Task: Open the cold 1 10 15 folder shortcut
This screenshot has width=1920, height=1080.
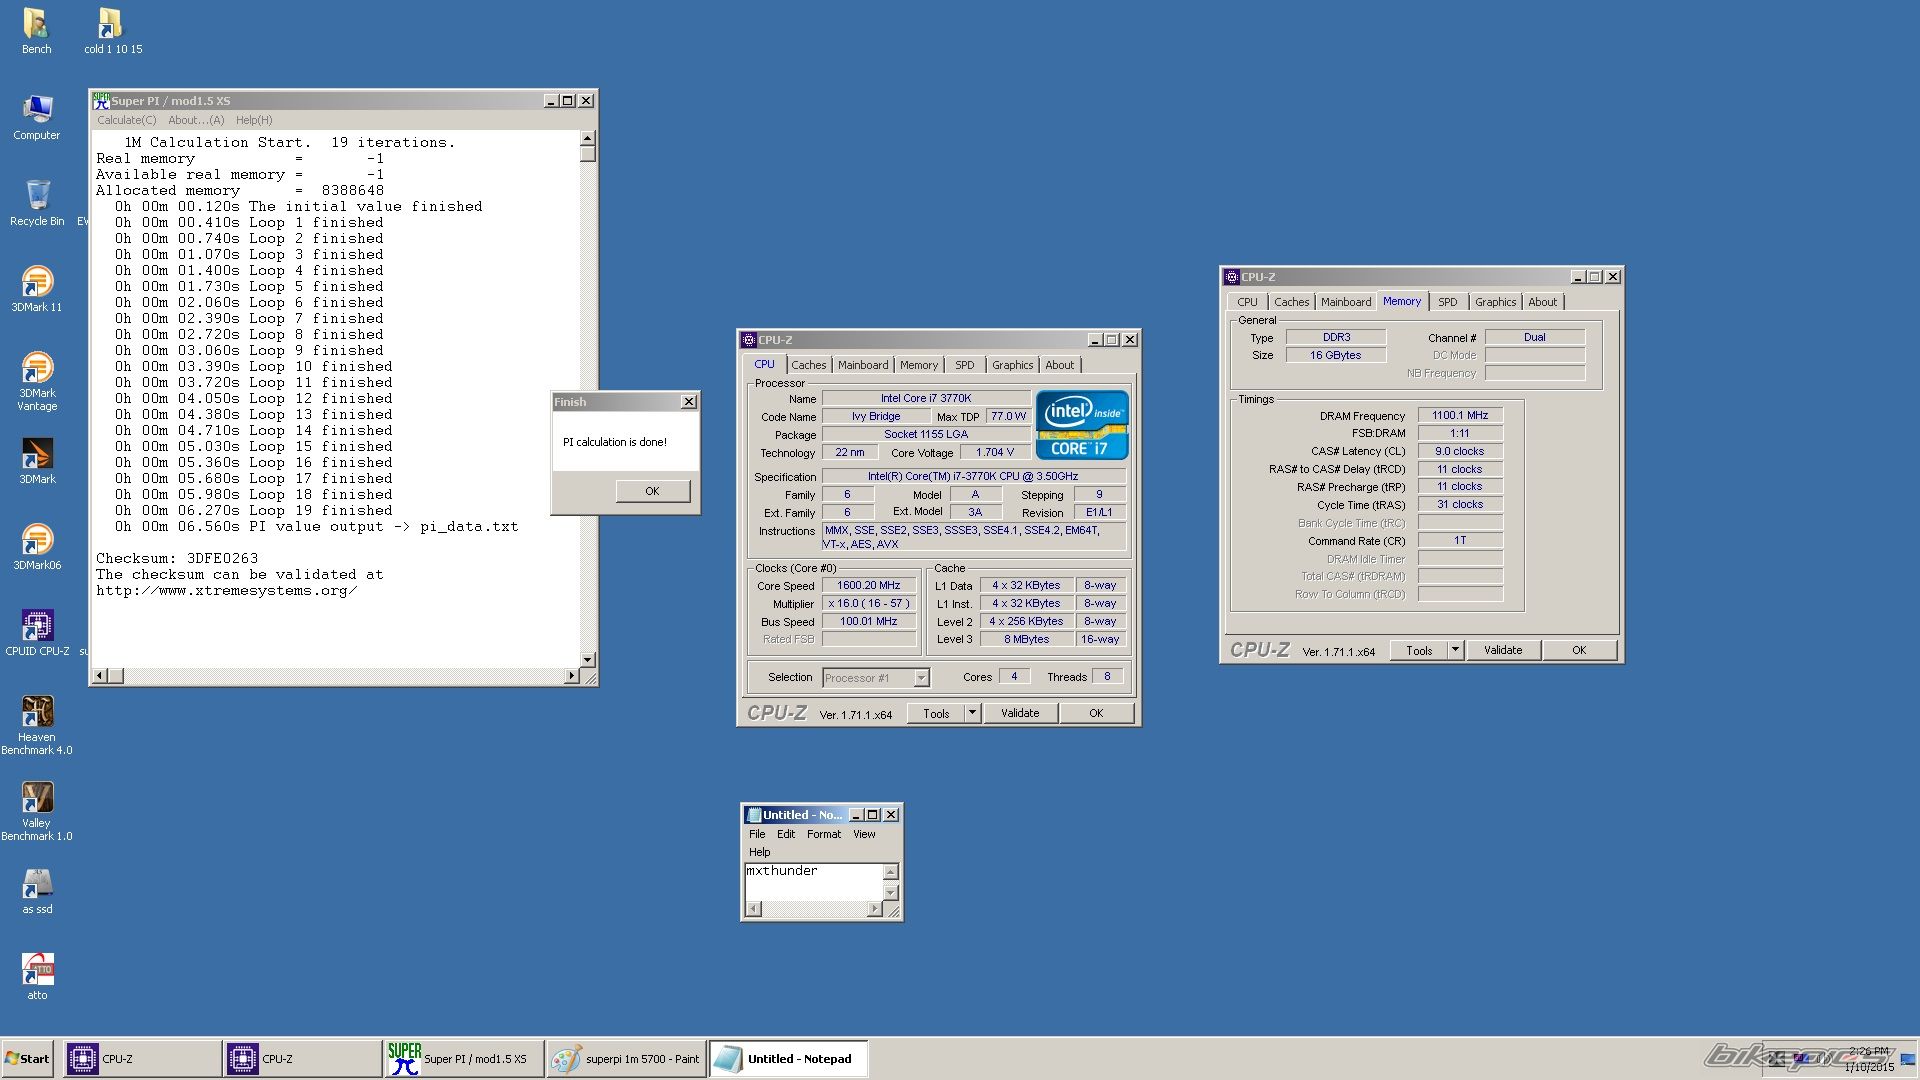Action: click(x=110, y=24)
